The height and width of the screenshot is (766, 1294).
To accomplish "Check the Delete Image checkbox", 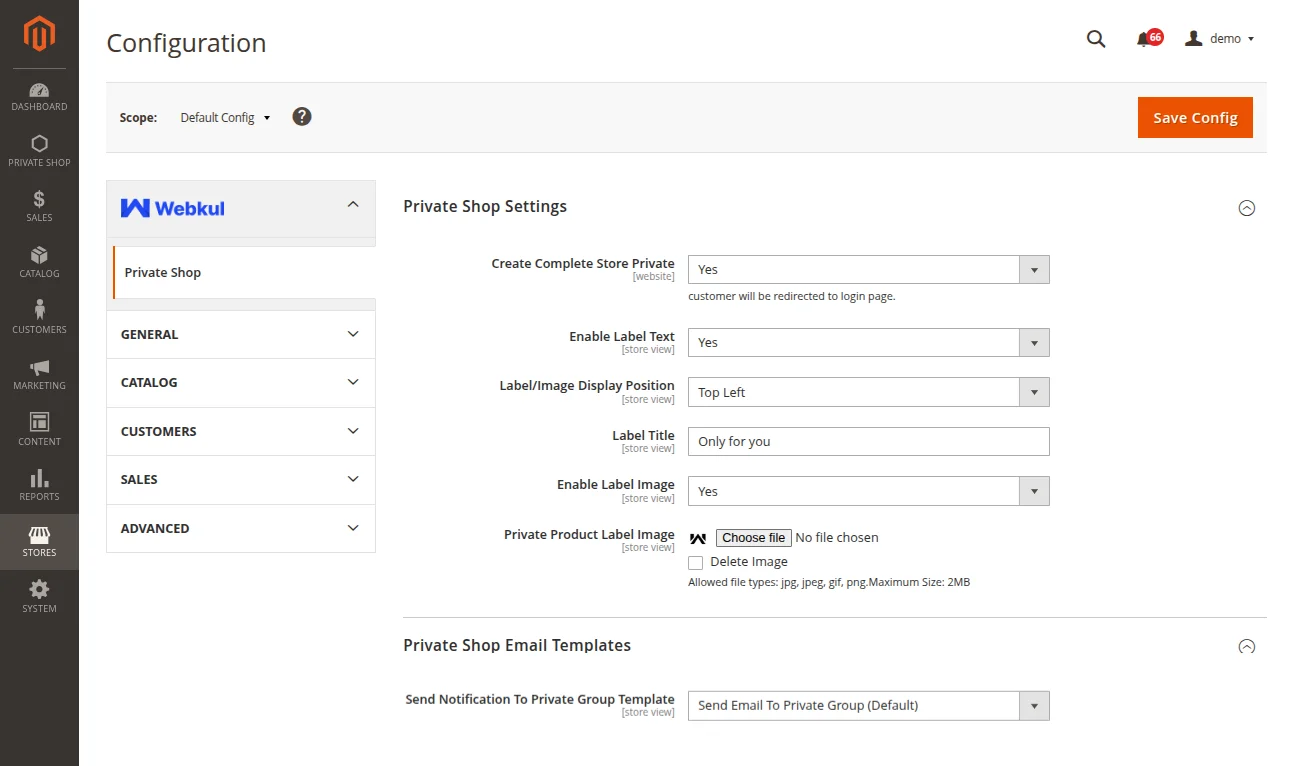I will [x=696, y=562].
